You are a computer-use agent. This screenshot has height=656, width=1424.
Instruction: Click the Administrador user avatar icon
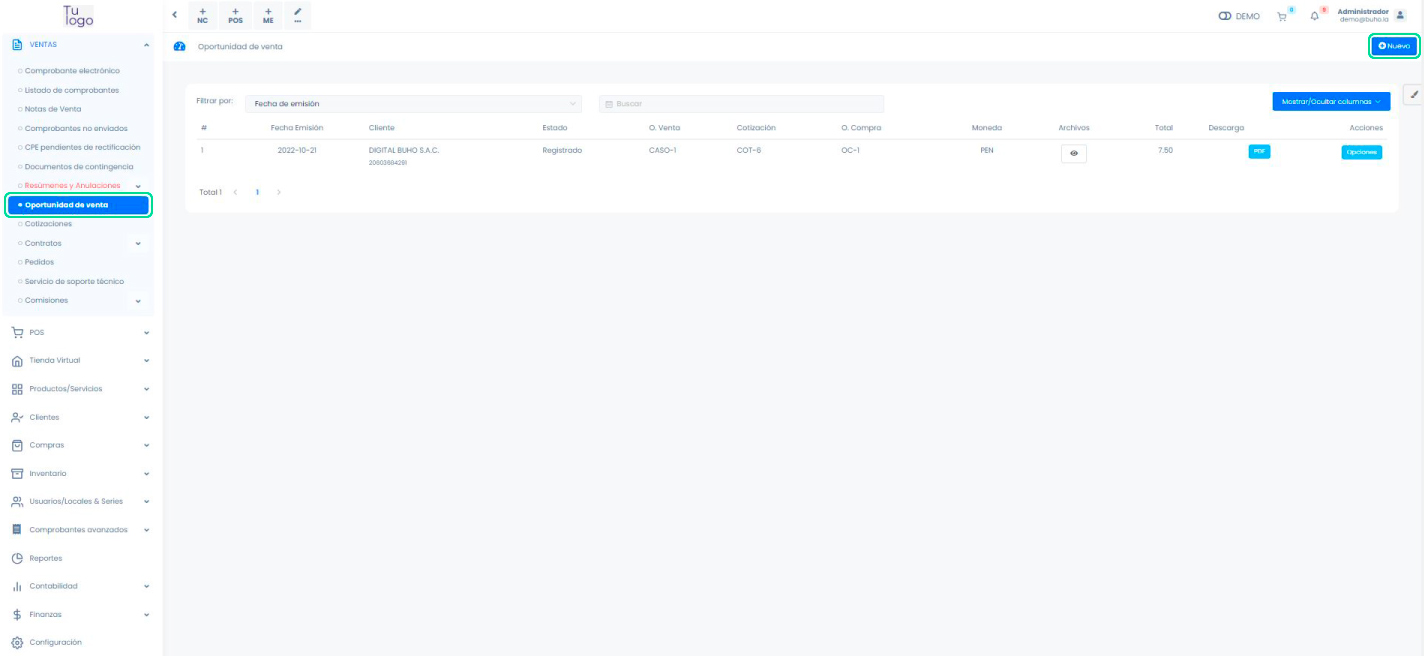[1400, 15]
